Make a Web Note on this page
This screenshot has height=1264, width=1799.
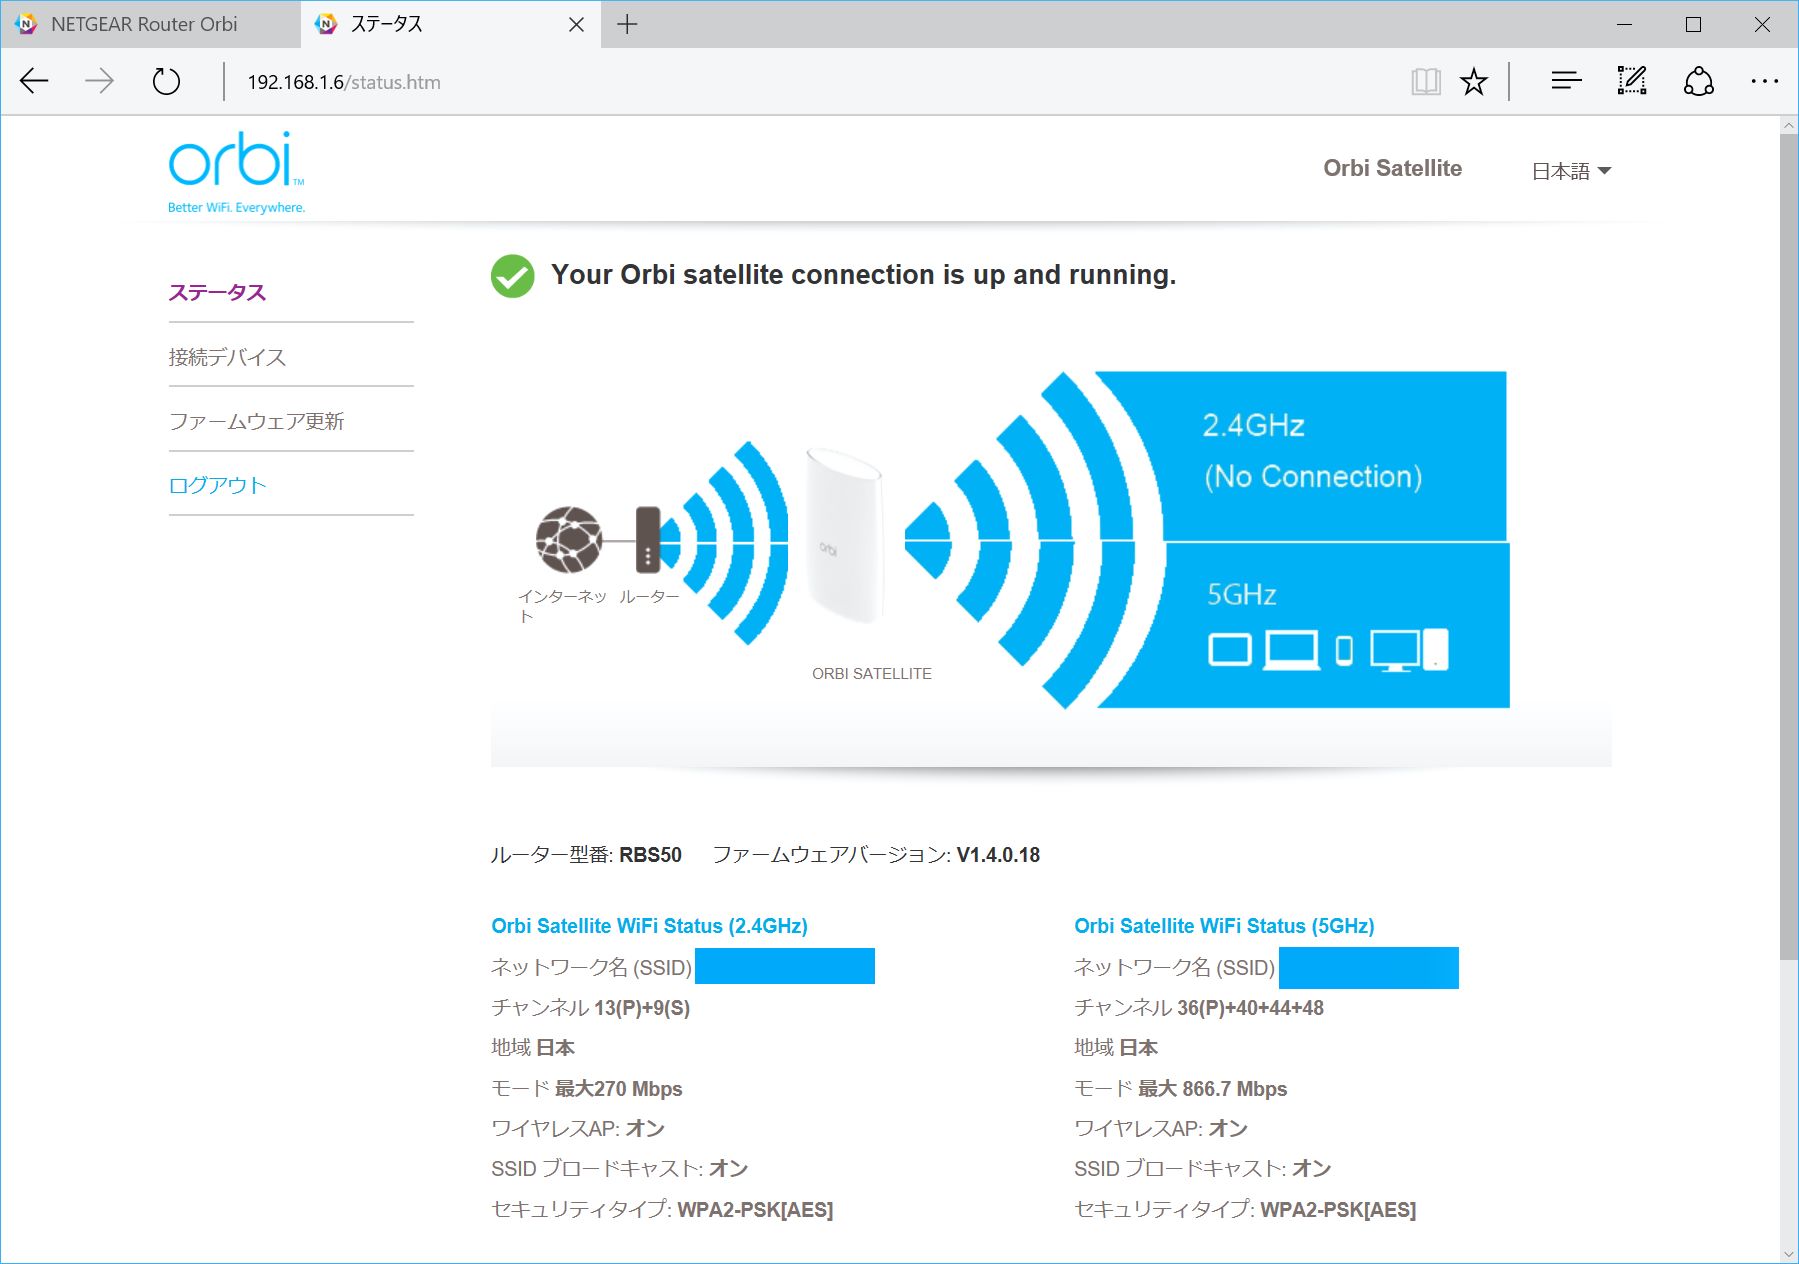point(1630,81)
